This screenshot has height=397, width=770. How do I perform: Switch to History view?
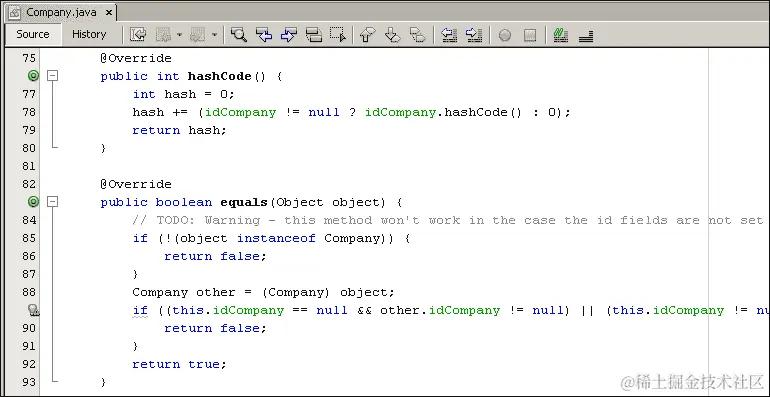(89, 34)
